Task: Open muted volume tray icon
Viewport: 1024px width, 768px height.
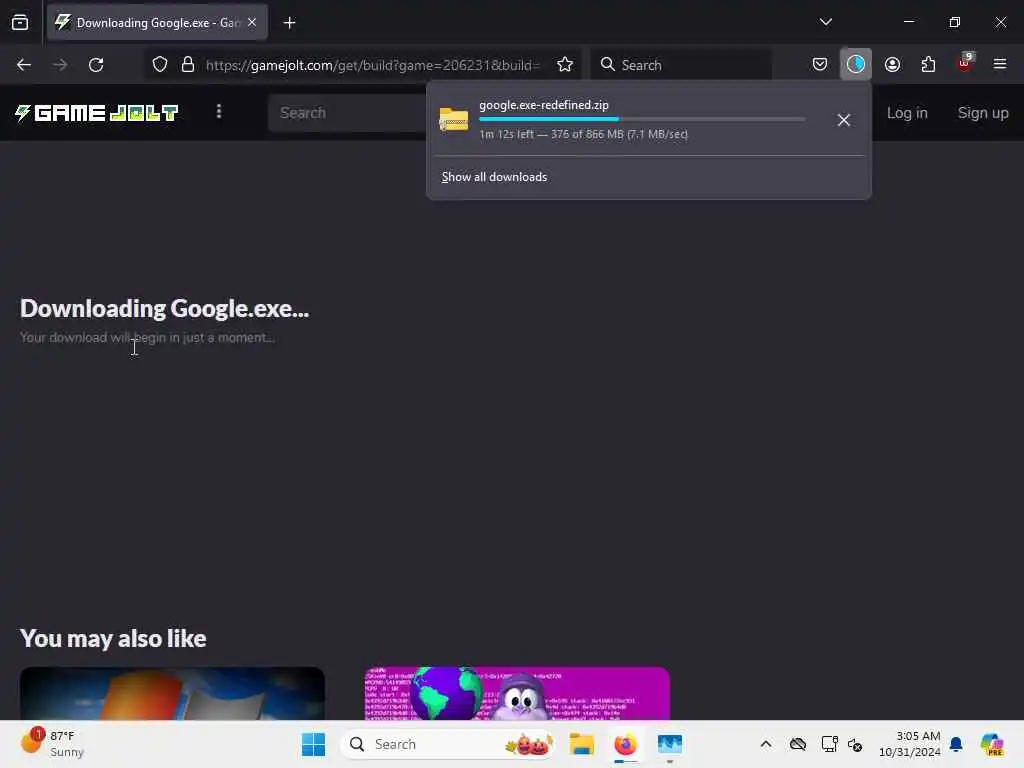Action: pyautogui.click(x=855, y=744)
